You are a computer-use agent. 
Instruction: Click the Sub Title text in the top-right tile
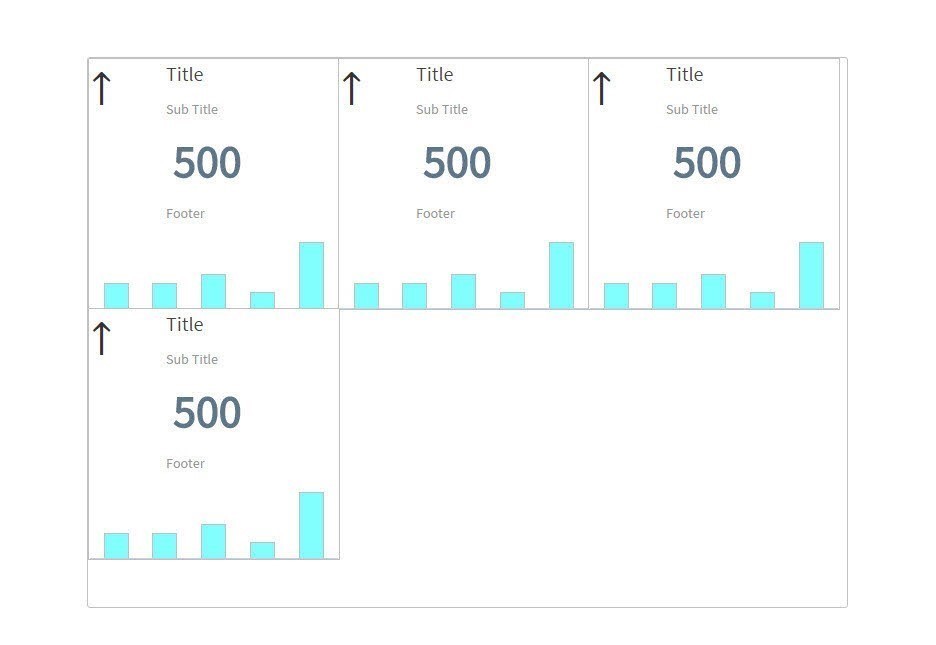coord(692,110)
